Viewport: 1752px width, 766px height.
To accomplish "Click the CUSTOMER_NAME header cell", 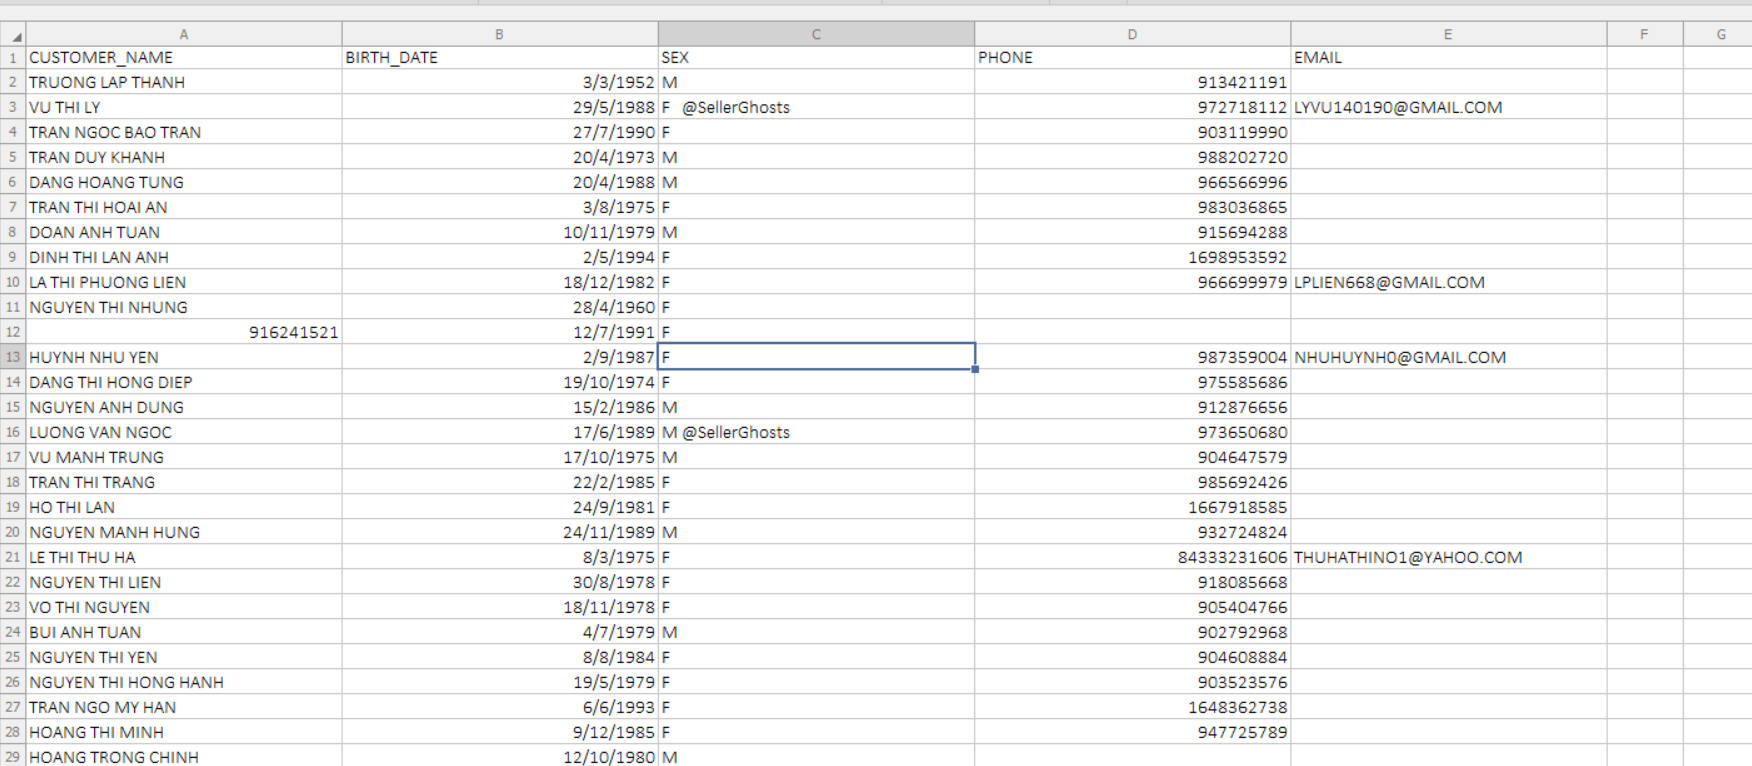I will [x=183, y=58].
